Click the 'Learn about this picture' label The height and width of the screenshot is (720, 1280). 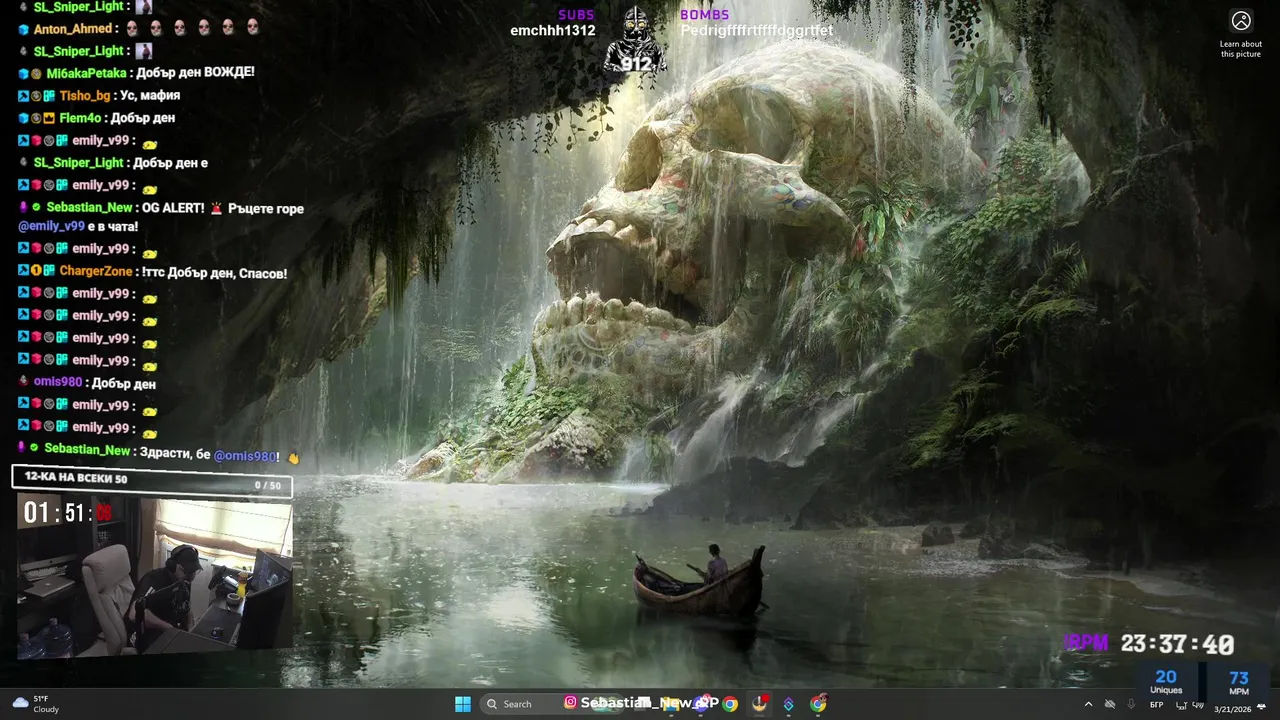coord(1241,49)
